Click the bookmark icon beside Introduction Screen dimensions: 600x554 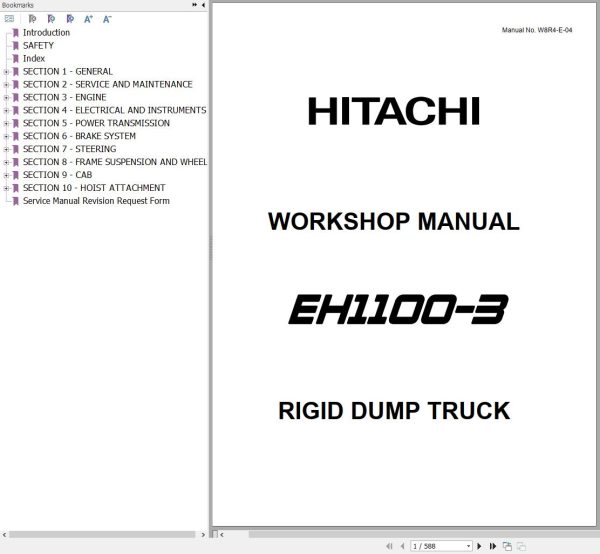coord(16,33)
